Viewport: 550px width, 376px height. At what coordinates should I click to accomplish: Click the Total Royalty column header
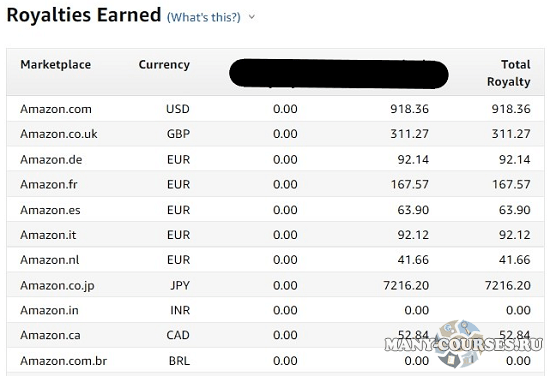coord(509,73)
